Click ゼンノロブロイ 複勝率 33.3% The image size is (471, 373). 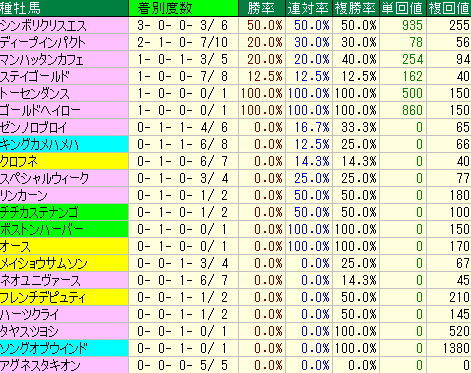click(x=359, y=127)
